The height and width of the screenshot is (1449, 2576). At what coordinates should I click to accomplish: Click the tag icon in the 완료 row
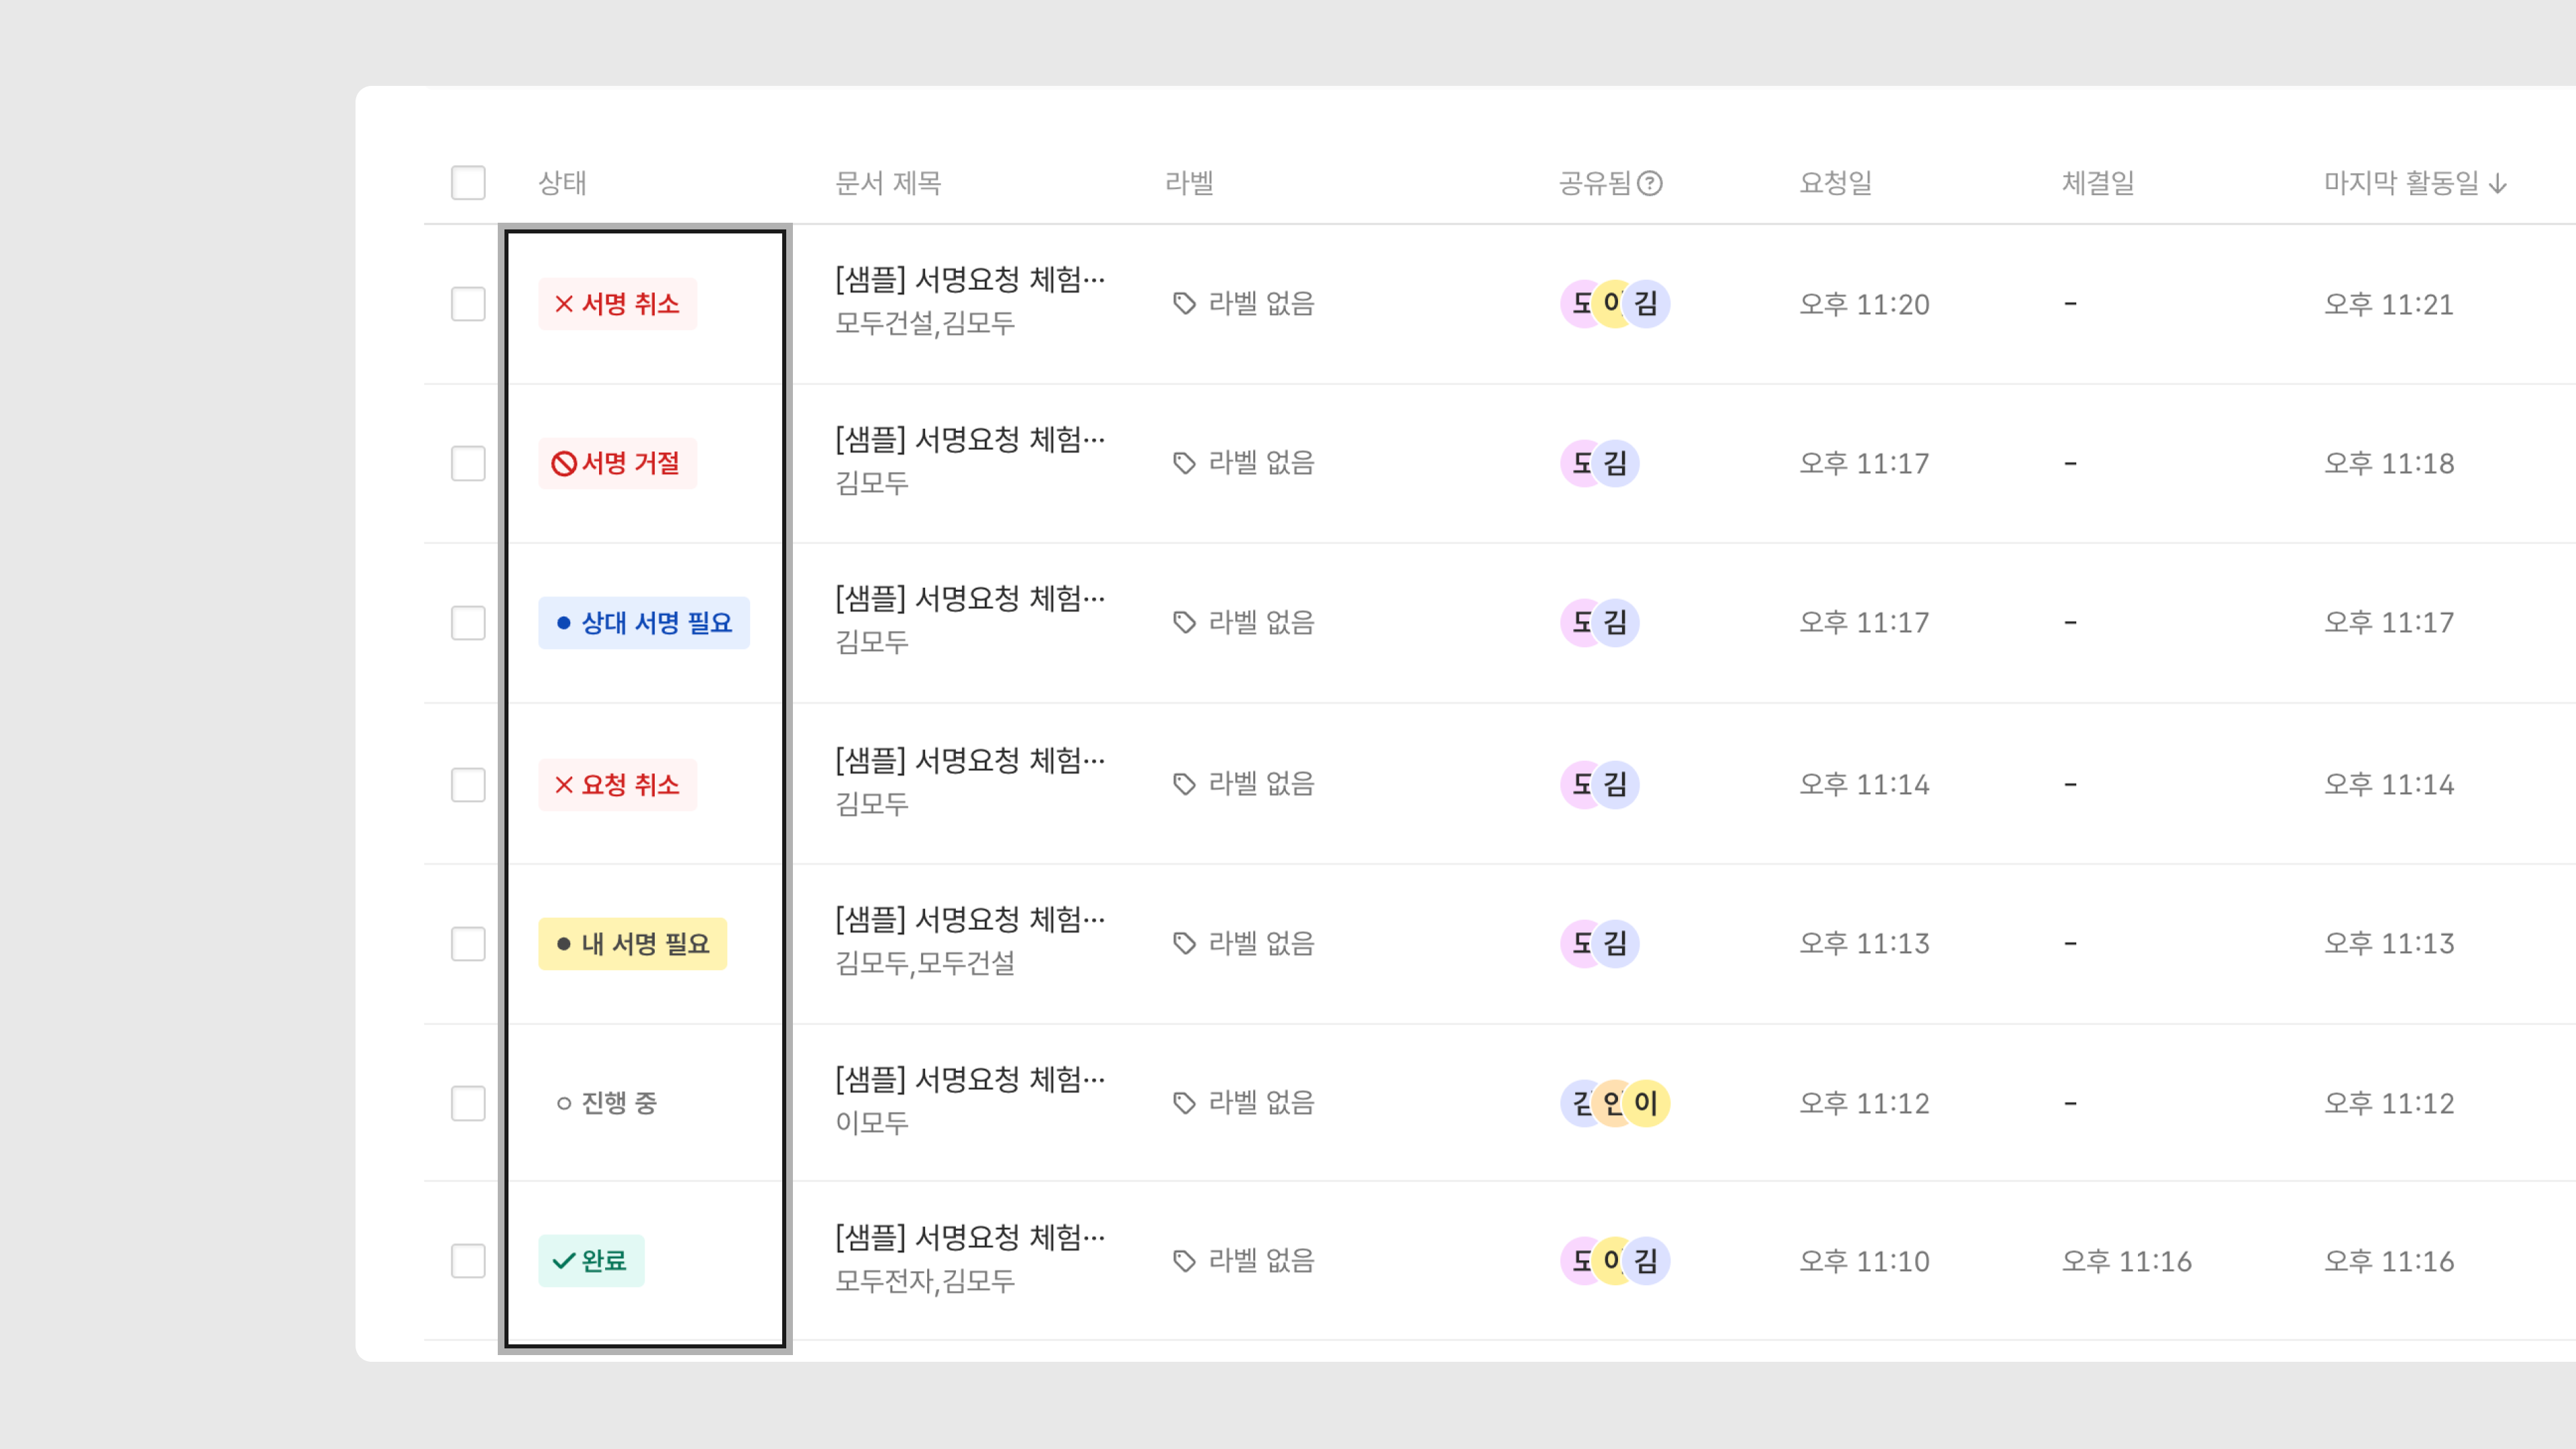[1185, 1261]
